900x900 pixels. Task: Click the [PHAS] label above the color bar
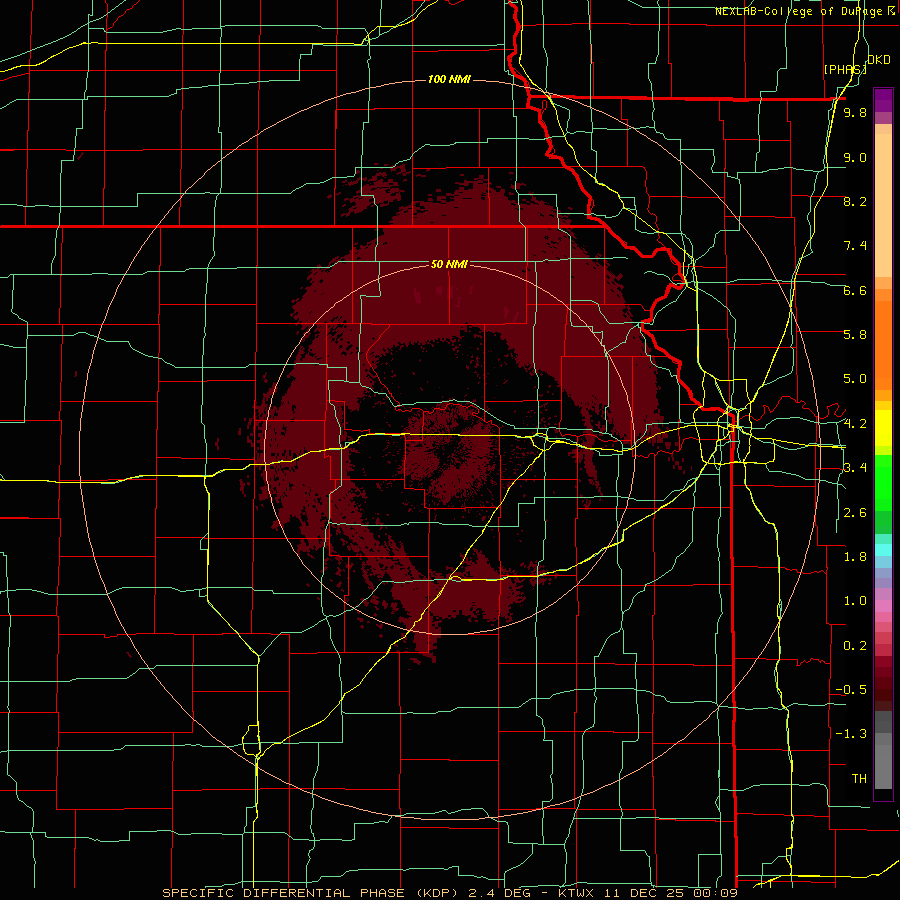tap(845, 69)
